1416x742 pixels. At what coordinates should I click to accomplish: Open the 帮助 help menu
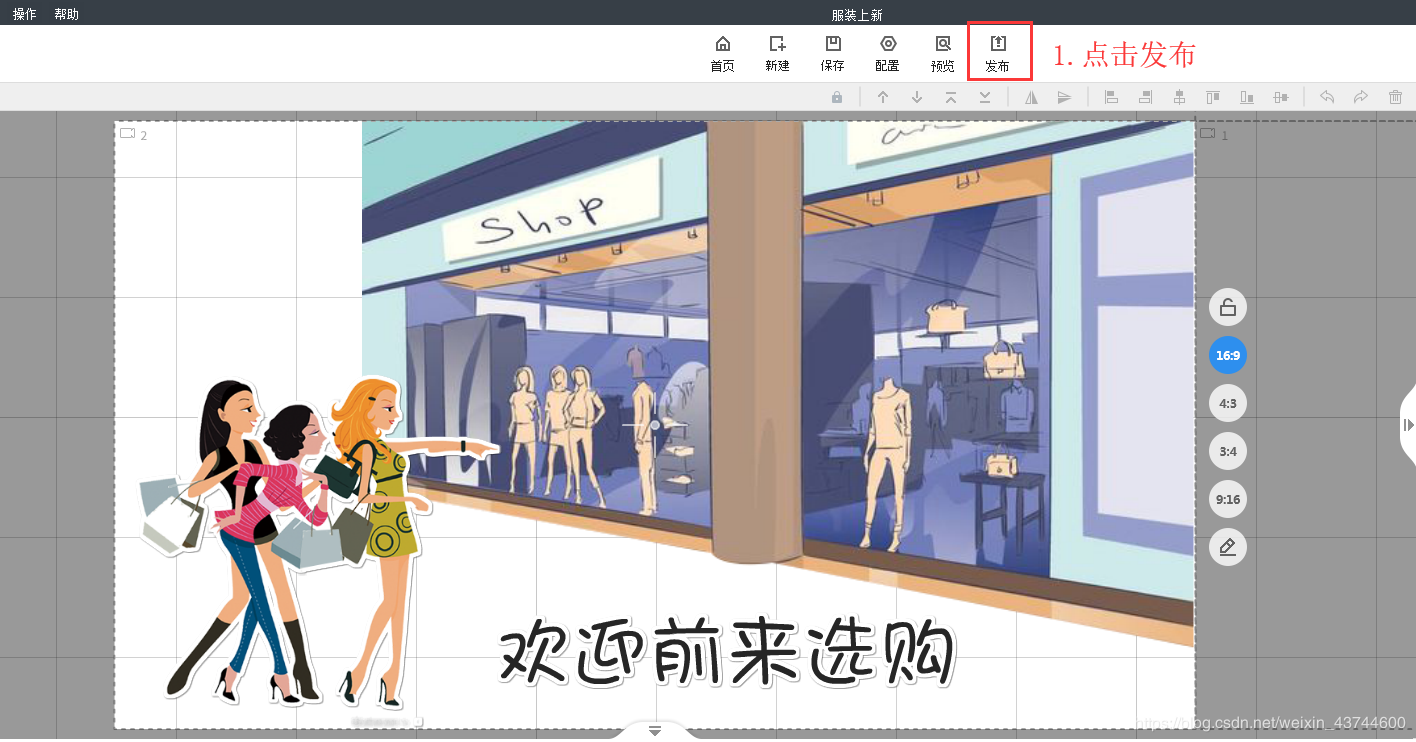click(x=66, y=14)
